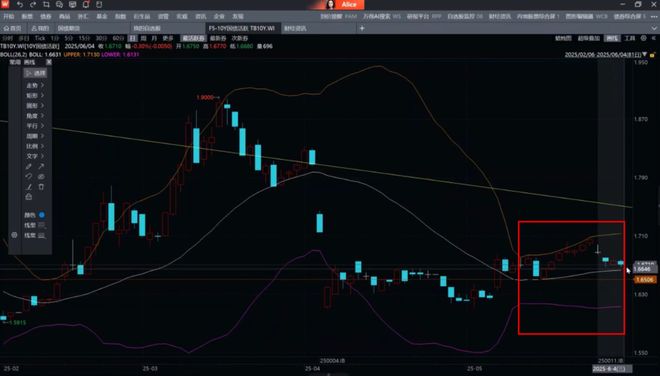Click the undo-drawing curved arrow icon

click(x=29, y=176)
